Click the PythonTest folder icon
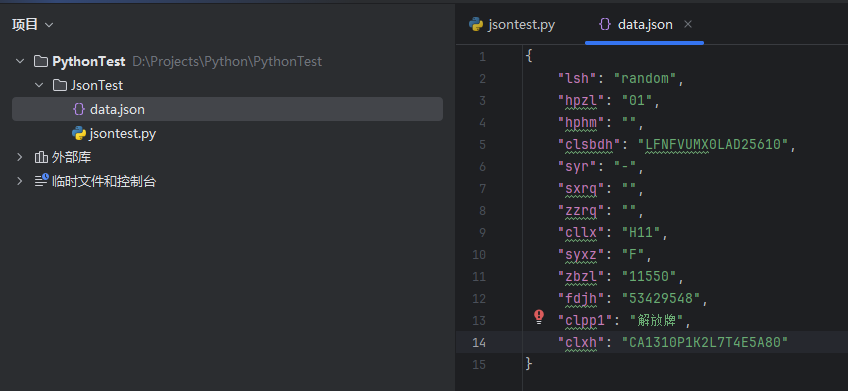The height and width of the screenshot is (391, 848). pyautogui.click(x=41, y=61)
